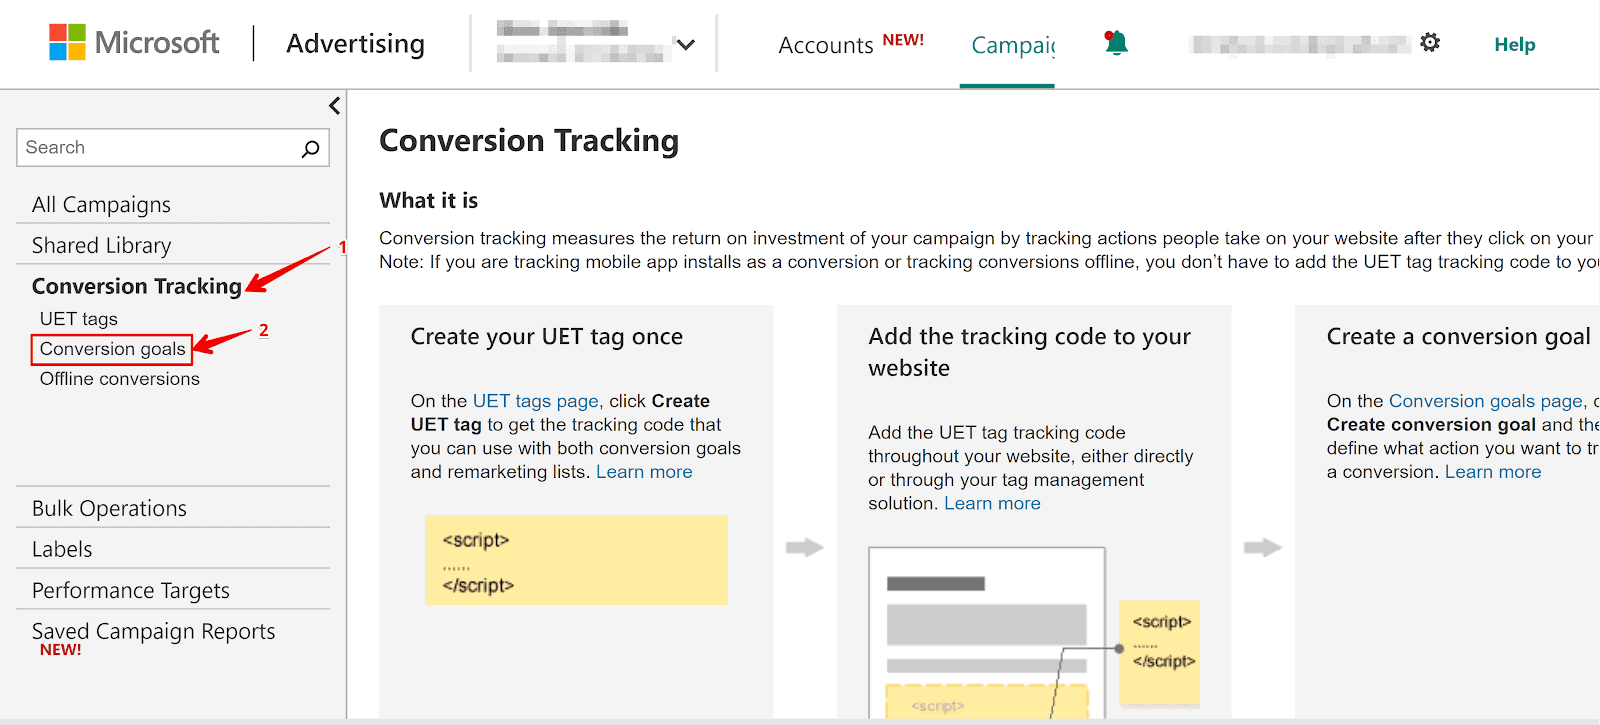Open Saved Campaign Reports
Screen dimensions: 1600x725
coord(153,632)
